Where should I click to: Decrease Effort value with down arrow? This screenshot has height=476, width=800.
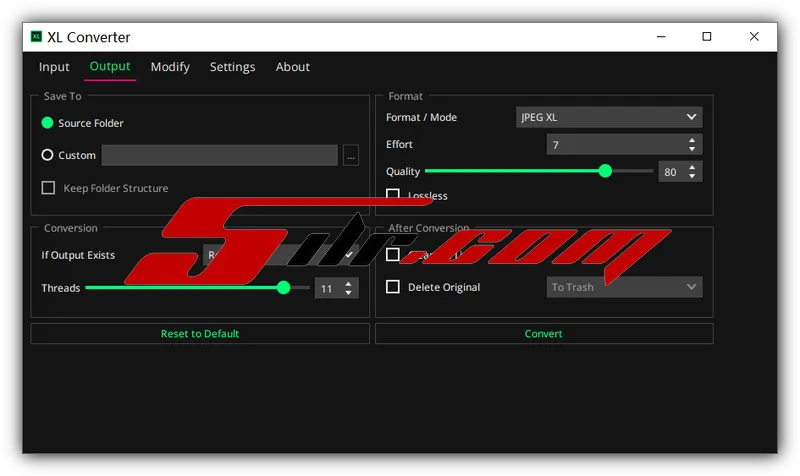(x=692, y=149)
